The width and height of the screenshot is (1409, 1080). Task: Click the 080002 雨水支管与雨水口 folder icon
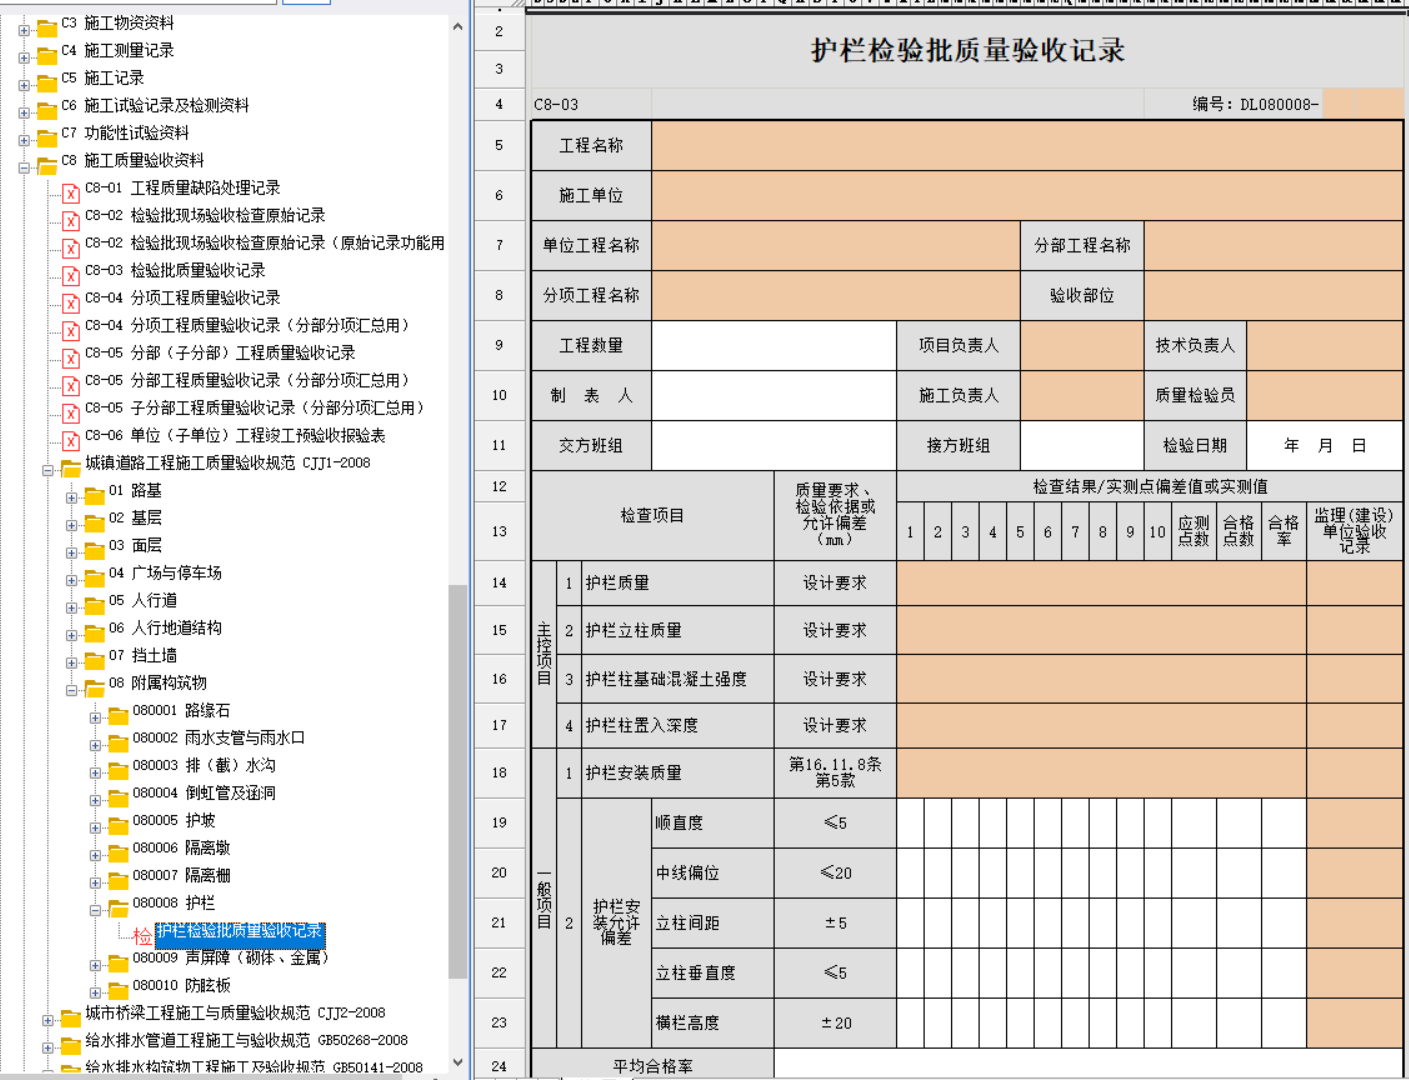tap(118, 742)
